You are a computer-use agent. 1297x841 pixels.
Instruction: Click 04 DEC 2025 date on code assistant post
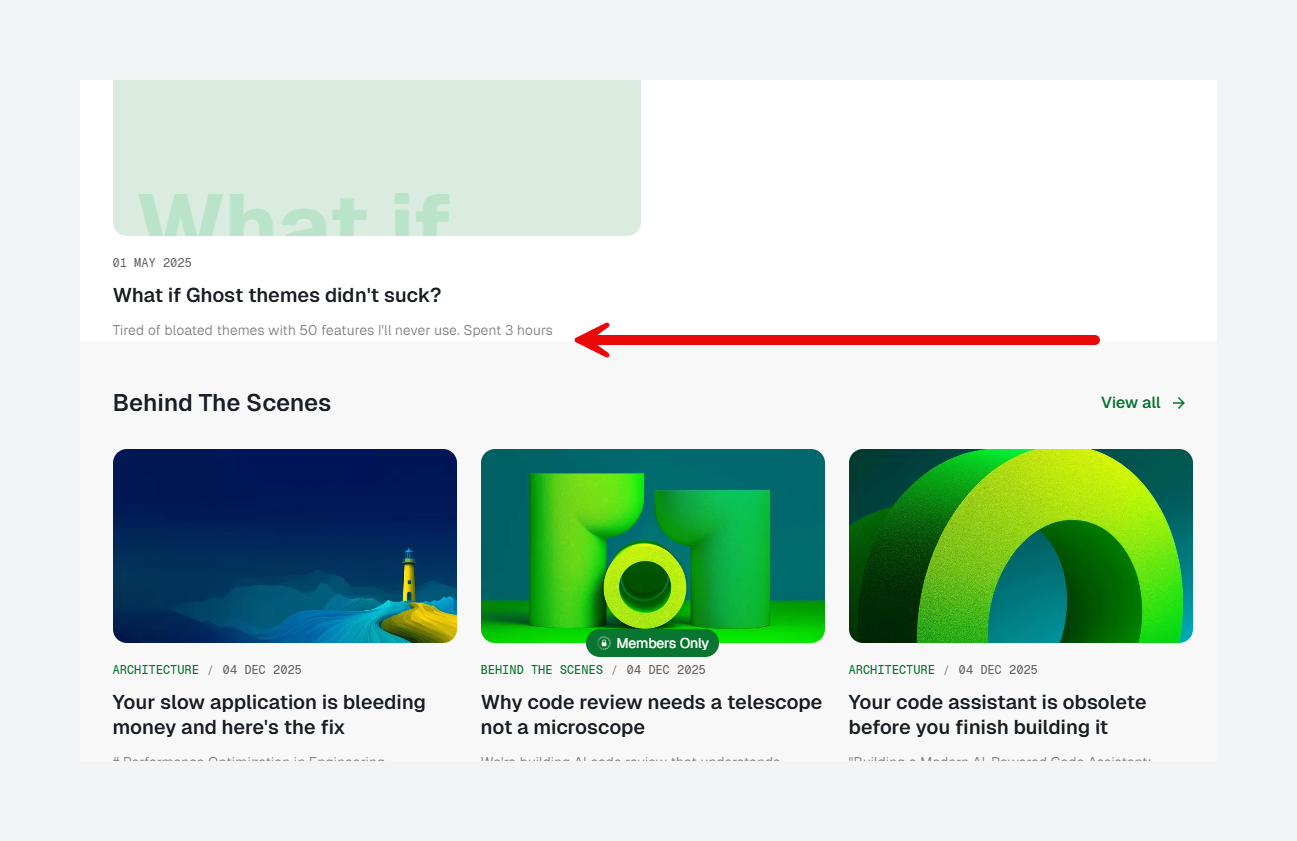[998, 670]
